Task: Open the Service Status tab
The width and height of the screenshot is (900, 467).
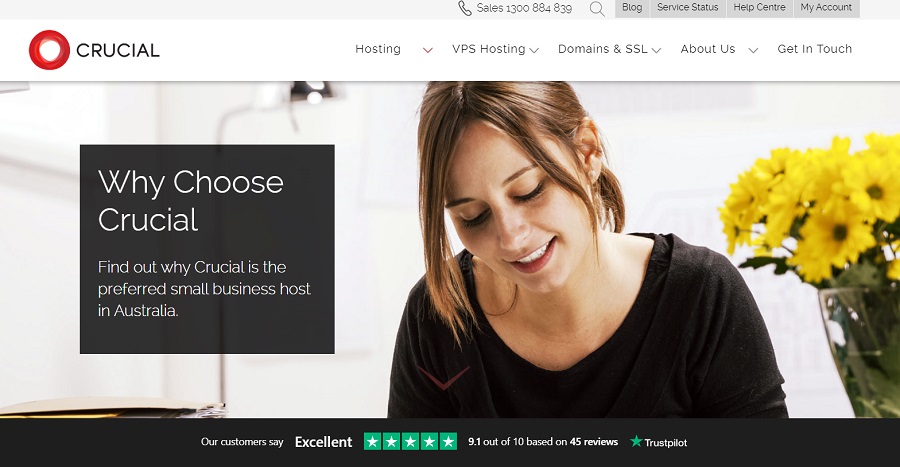Action: (x=688, y=8)
